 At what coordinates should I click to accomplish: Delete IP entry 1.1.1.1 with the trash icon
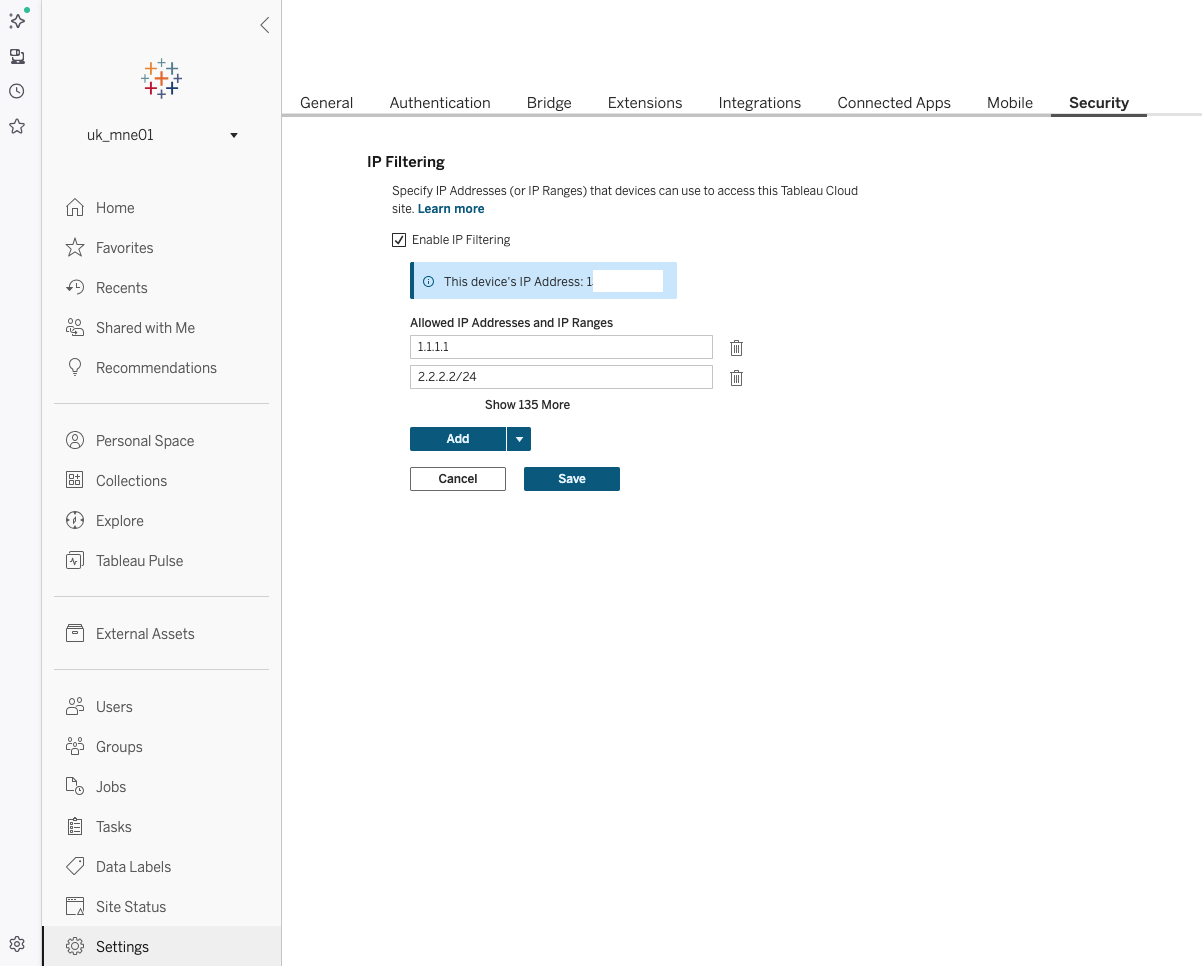tap(736, 347)
